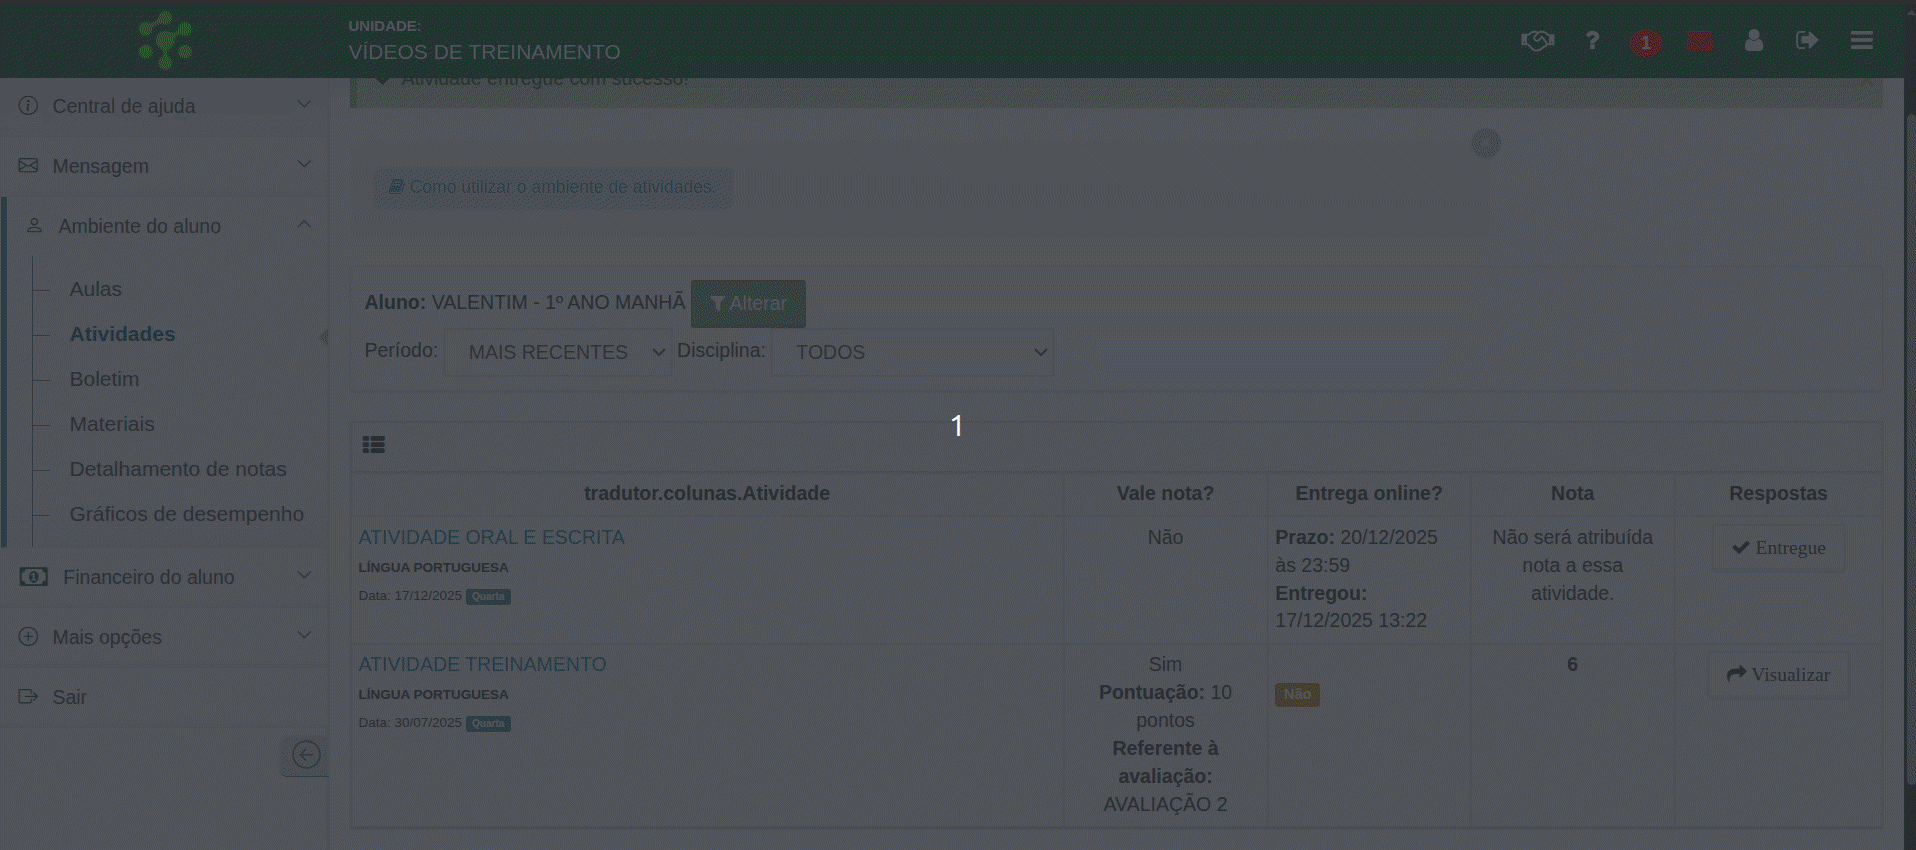Open the Disciplina dropdown
Viewport: 1916px width, 850px height.
click(x=912, y=352)
